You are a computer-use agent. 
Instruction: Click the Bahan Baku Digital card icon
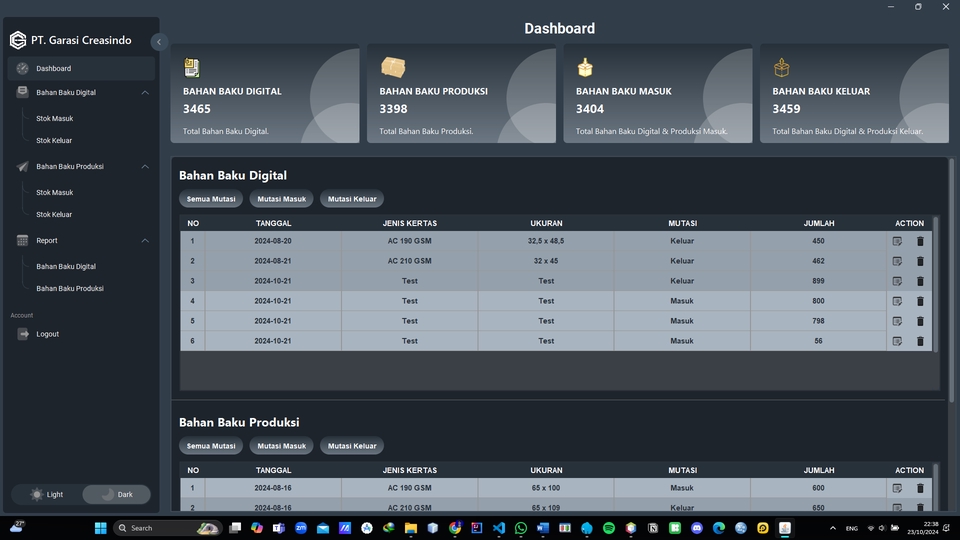[192, 67]
